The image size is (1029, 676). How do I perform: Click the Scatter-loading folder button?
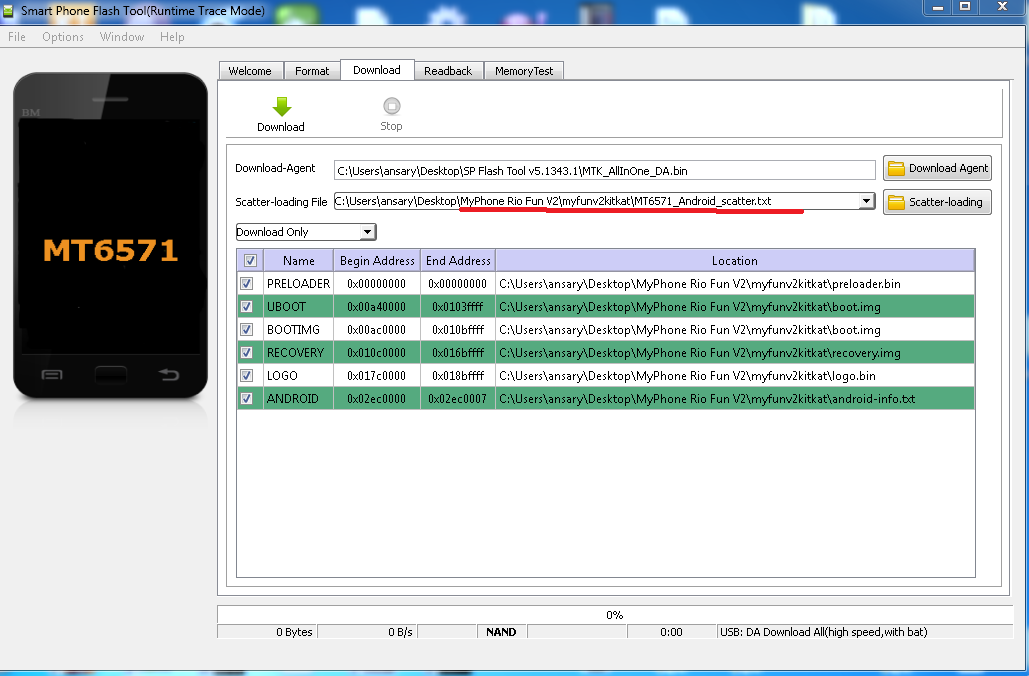[936, 202]
